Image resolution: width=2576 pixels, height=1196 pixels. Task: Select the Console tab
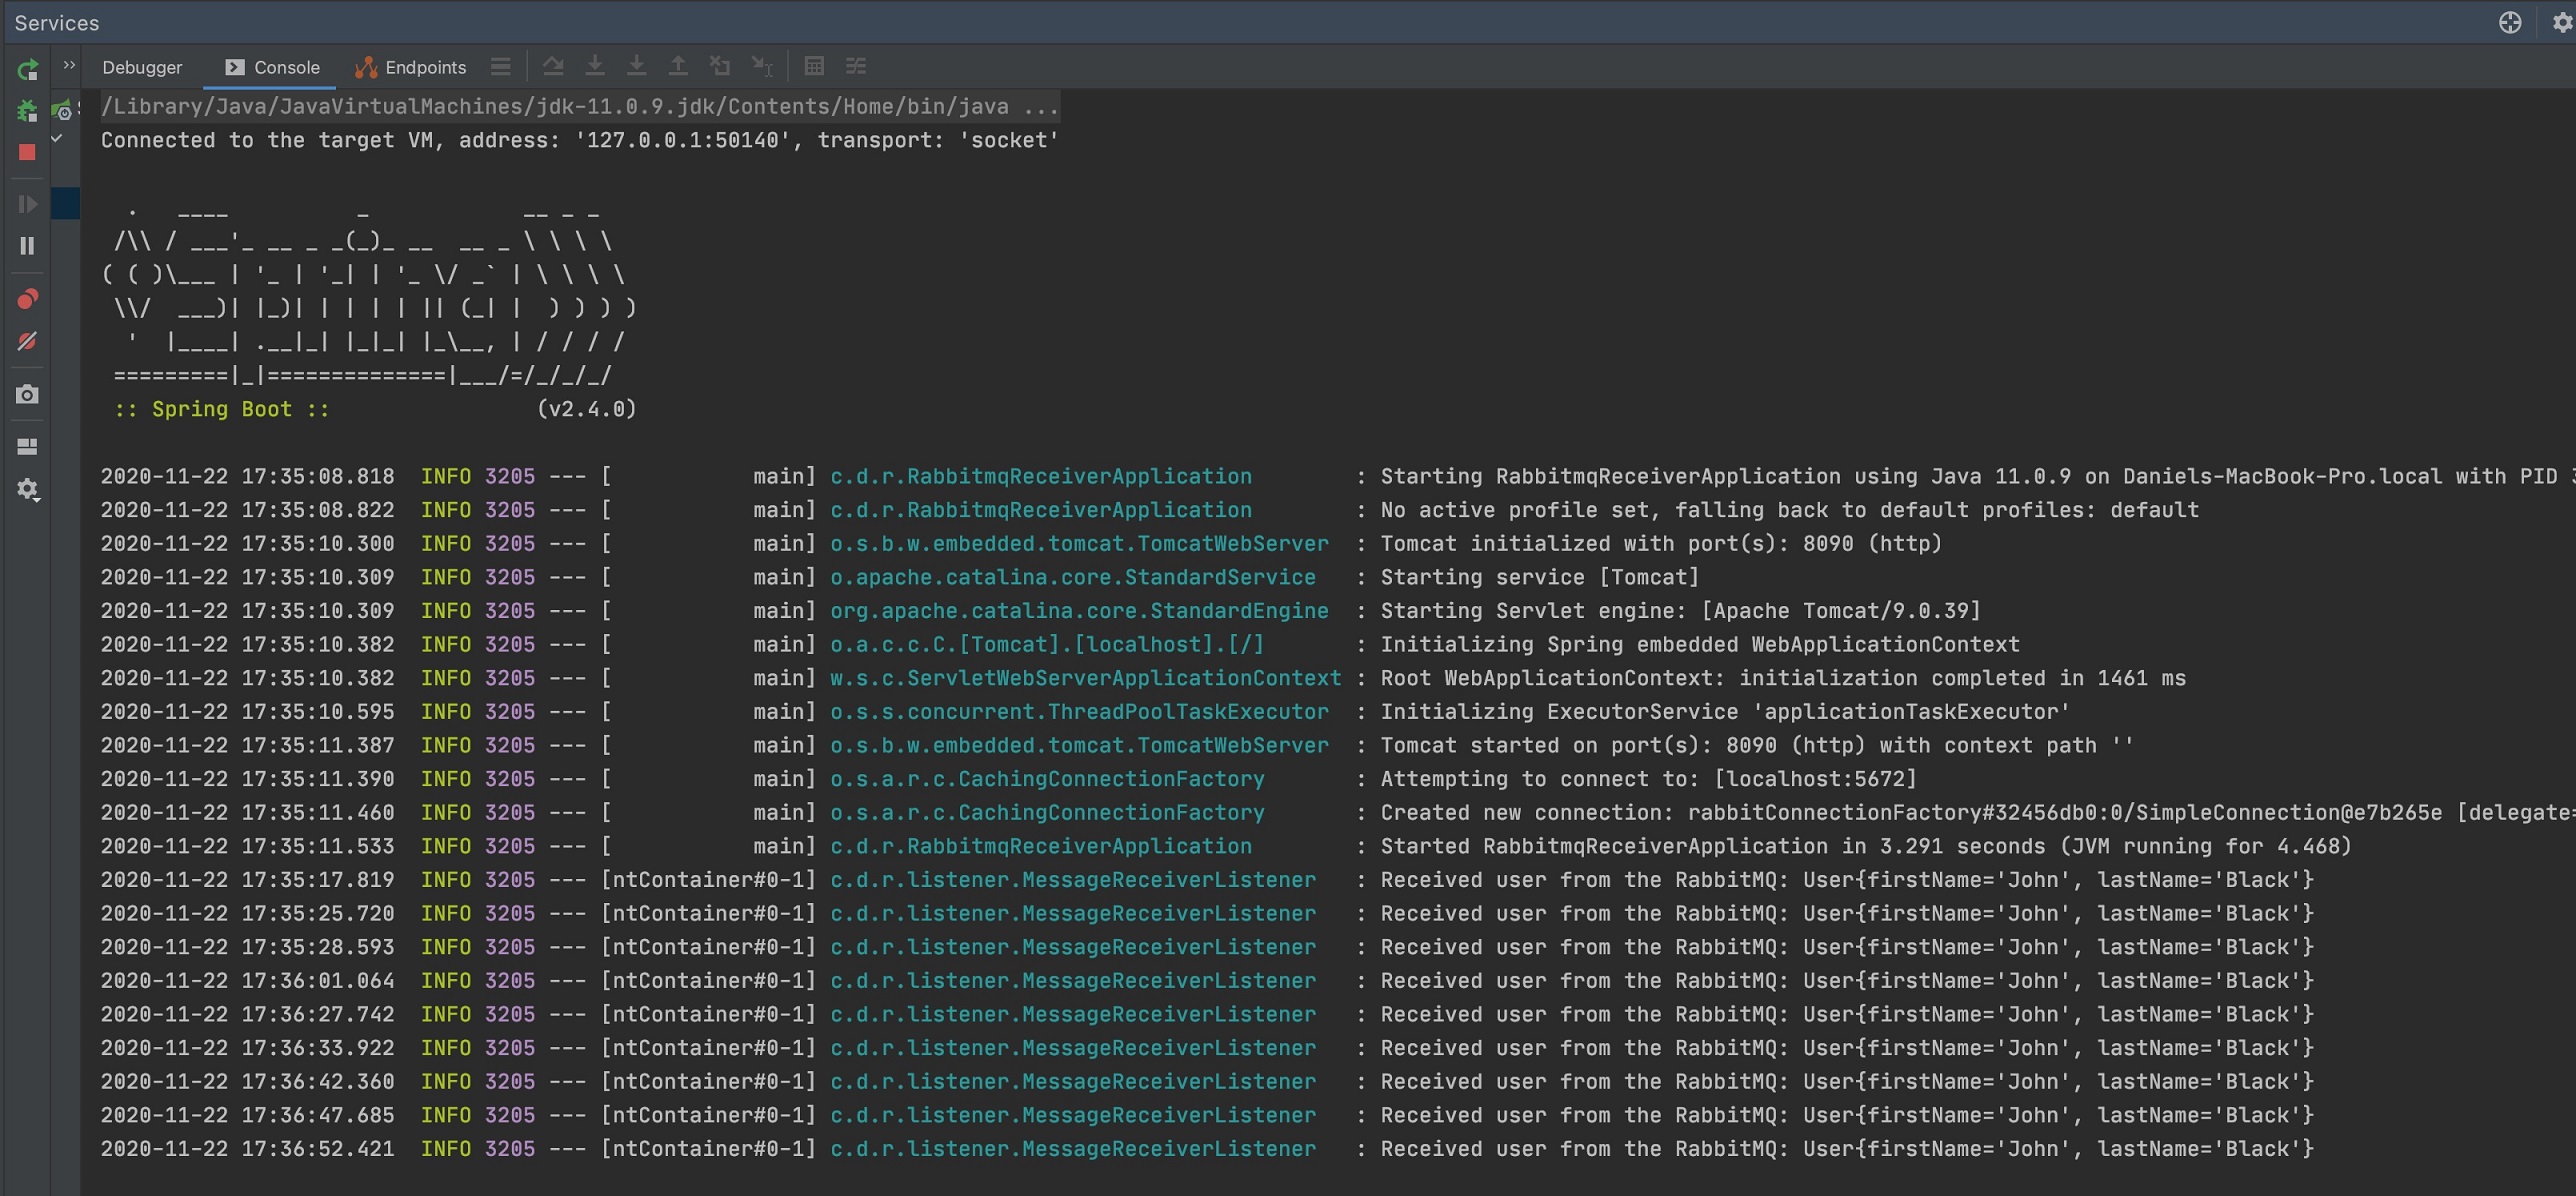[272, 67]
